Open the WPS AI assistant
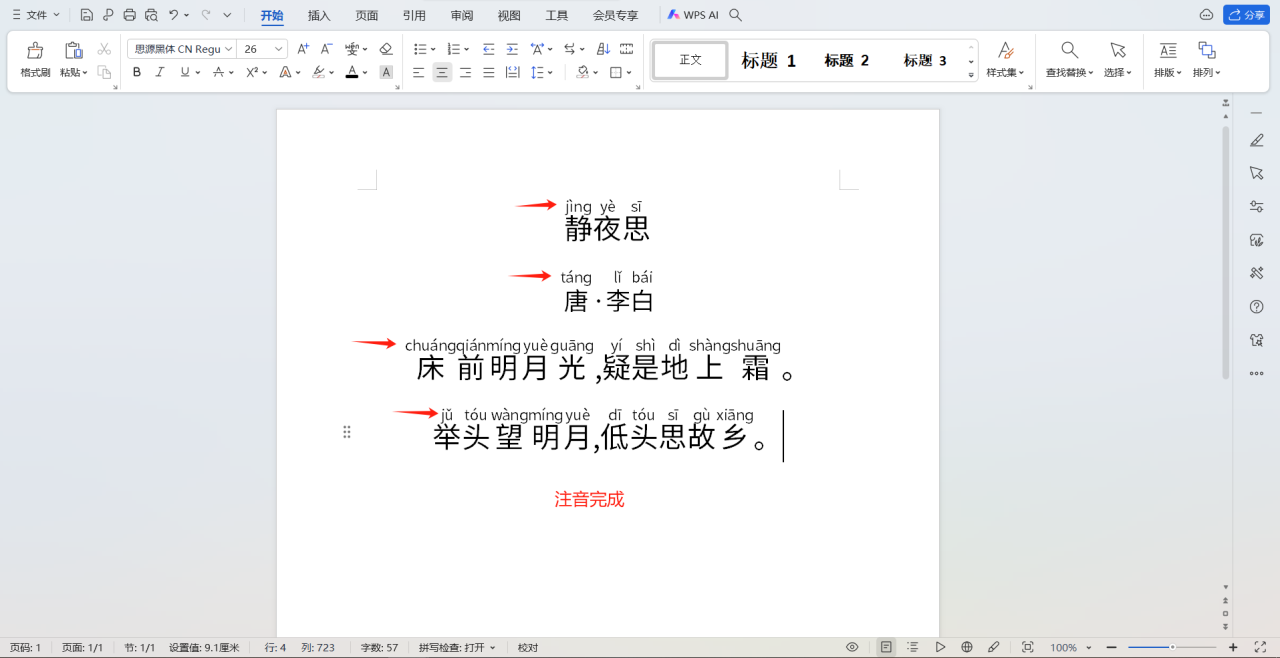The width and height of the screenshot is (1280, 658). 693,15
